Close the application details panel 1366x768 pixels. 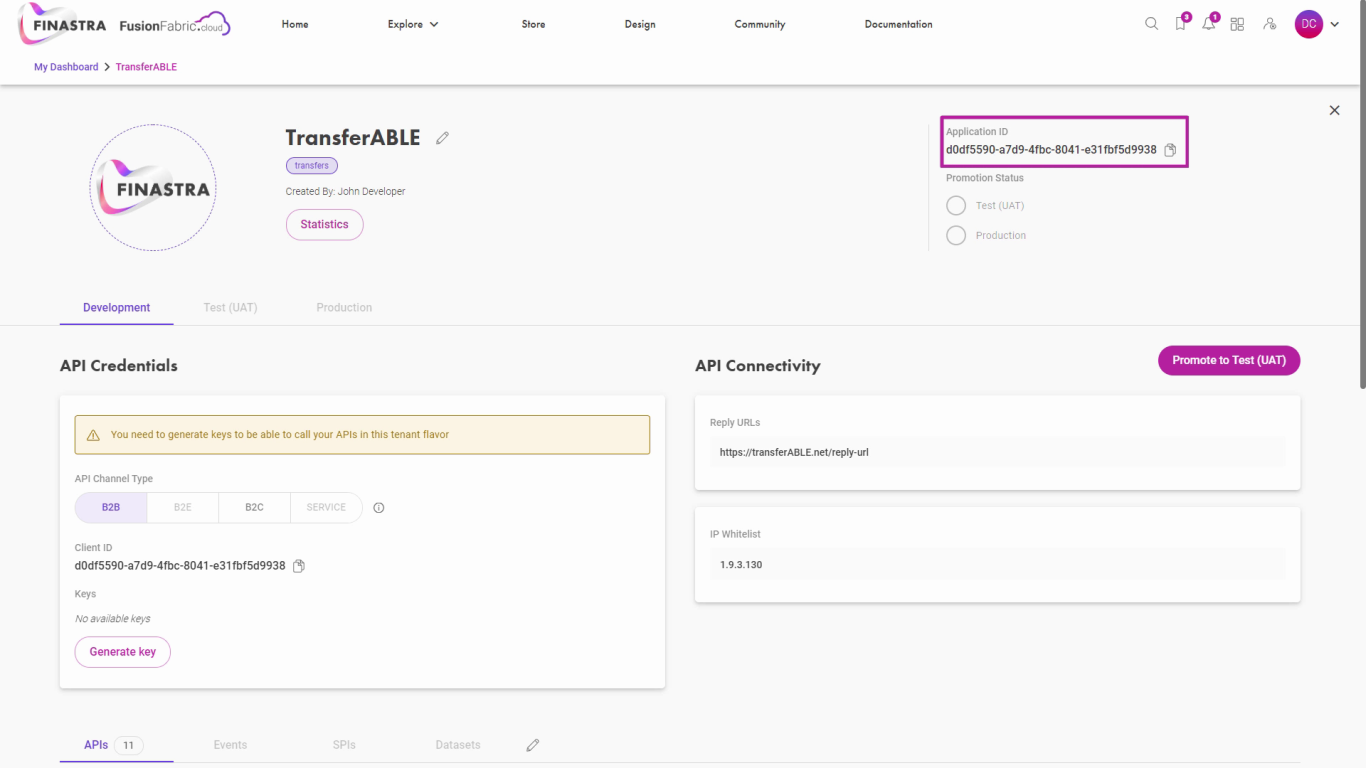(x=1334, y=110)
